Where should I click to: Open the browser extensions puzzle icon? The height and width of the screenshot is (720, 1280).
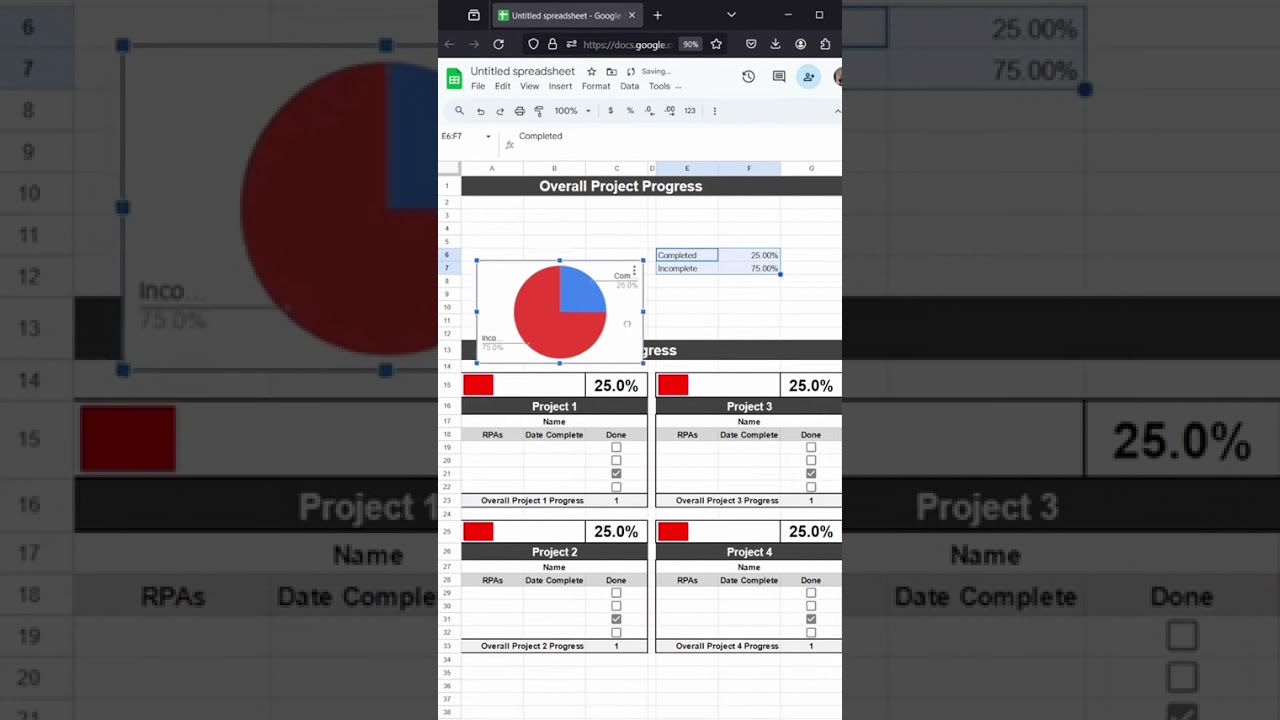click(825, 44)
